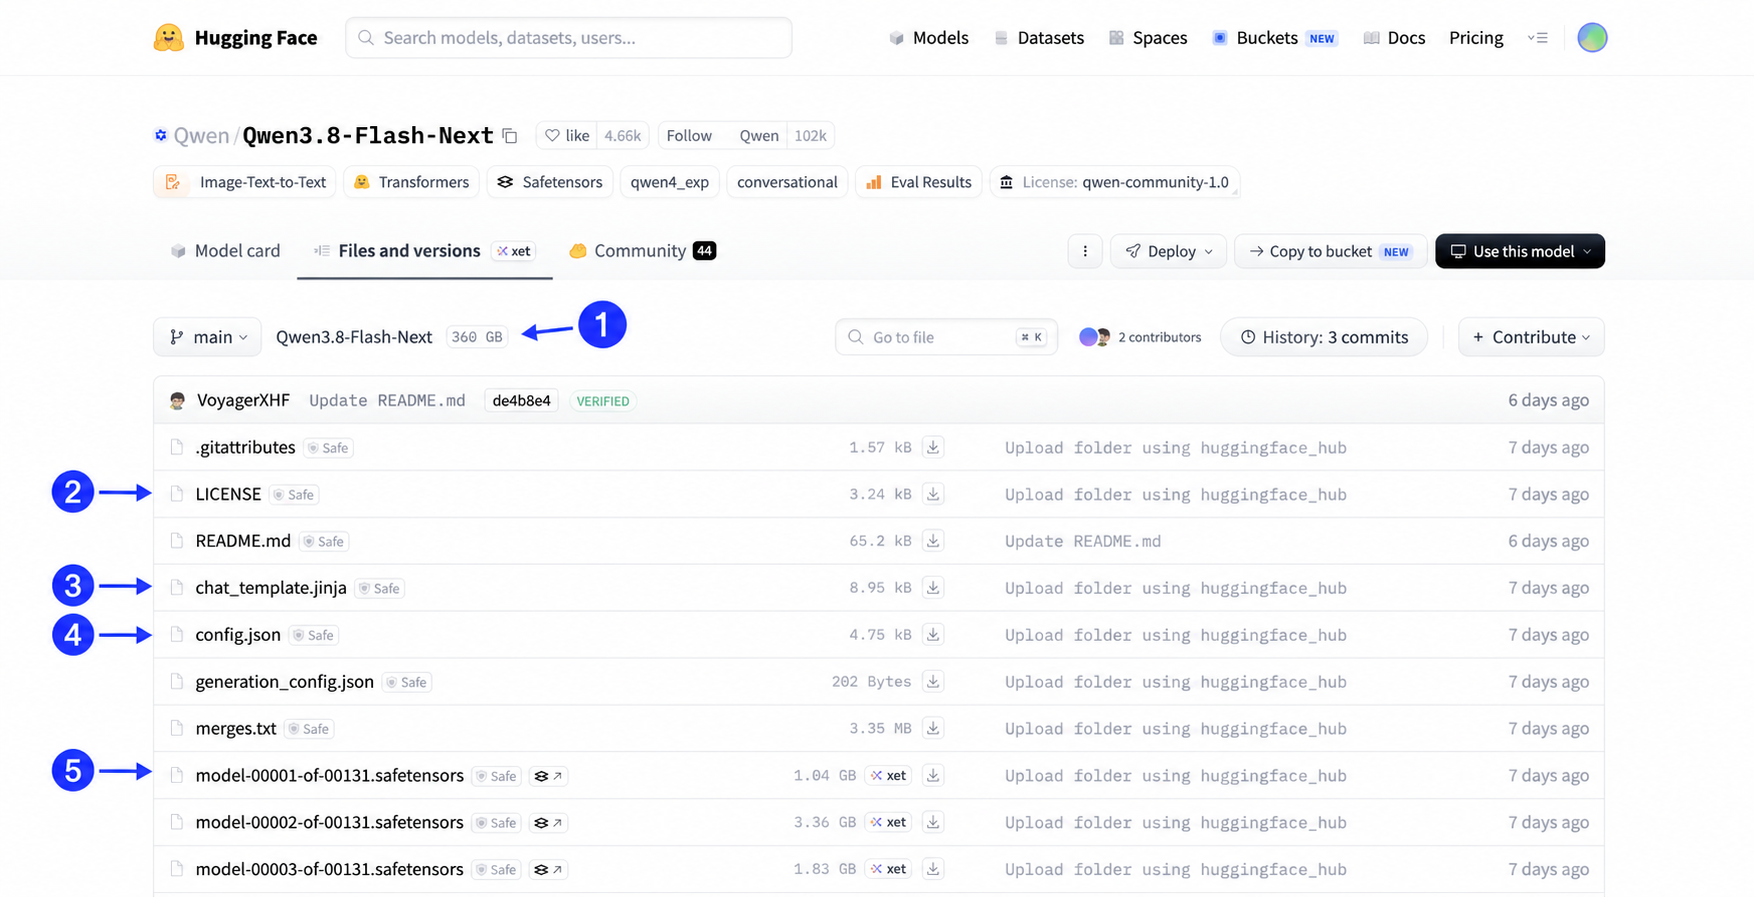Click the contributors avatars
The height and width of the screenshot is (897, 1754).
1095,337
